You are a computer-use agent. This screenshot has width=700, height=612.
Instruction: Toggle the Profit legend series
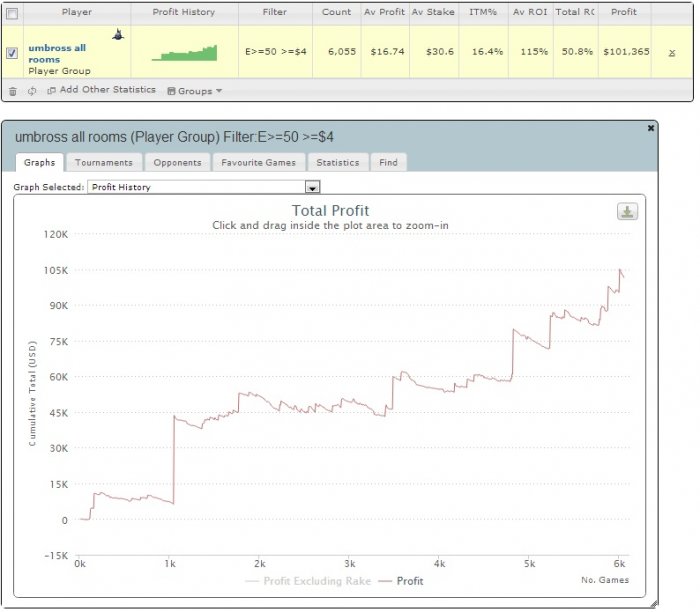point(401,581)
